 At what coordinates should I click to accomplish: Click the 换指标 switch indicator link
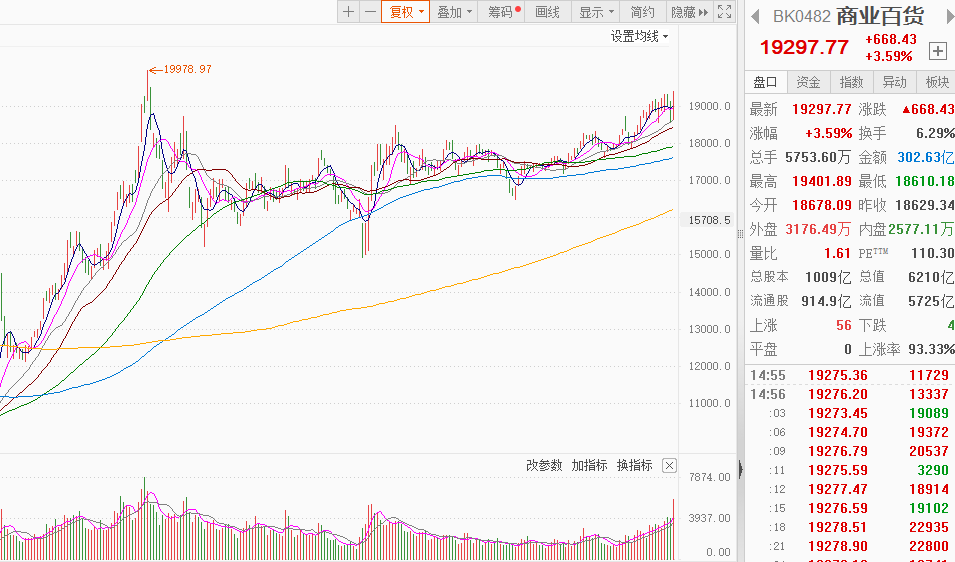634,466
